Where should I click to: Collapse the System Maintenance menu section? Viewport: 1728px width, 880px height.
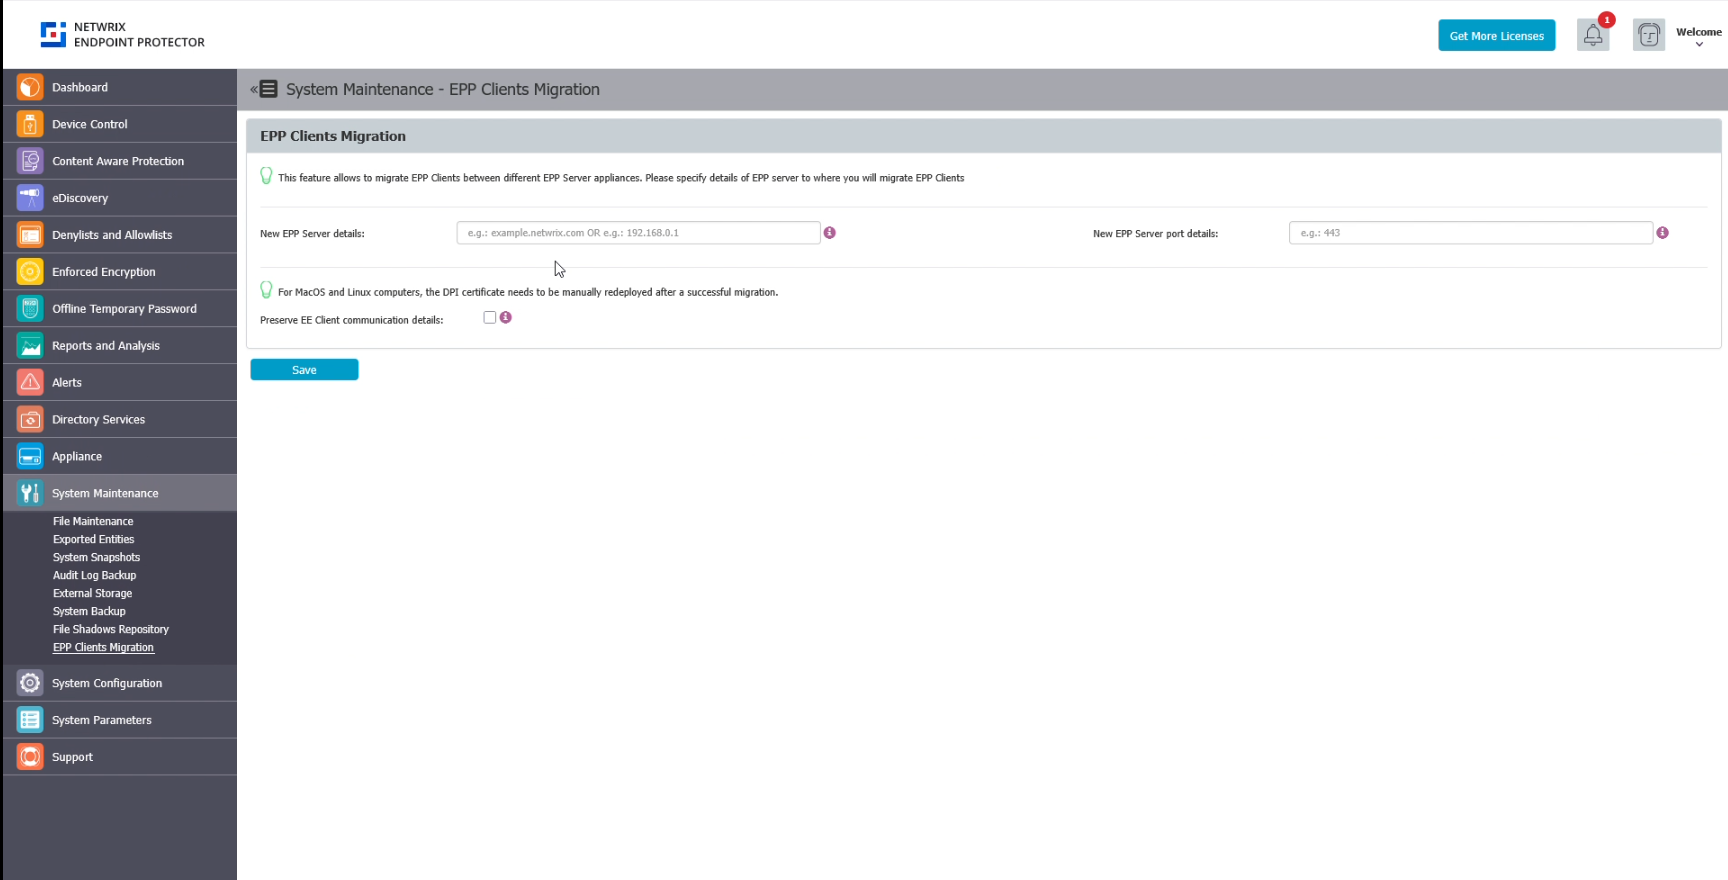pyautogui.click(x=105, y=494)
